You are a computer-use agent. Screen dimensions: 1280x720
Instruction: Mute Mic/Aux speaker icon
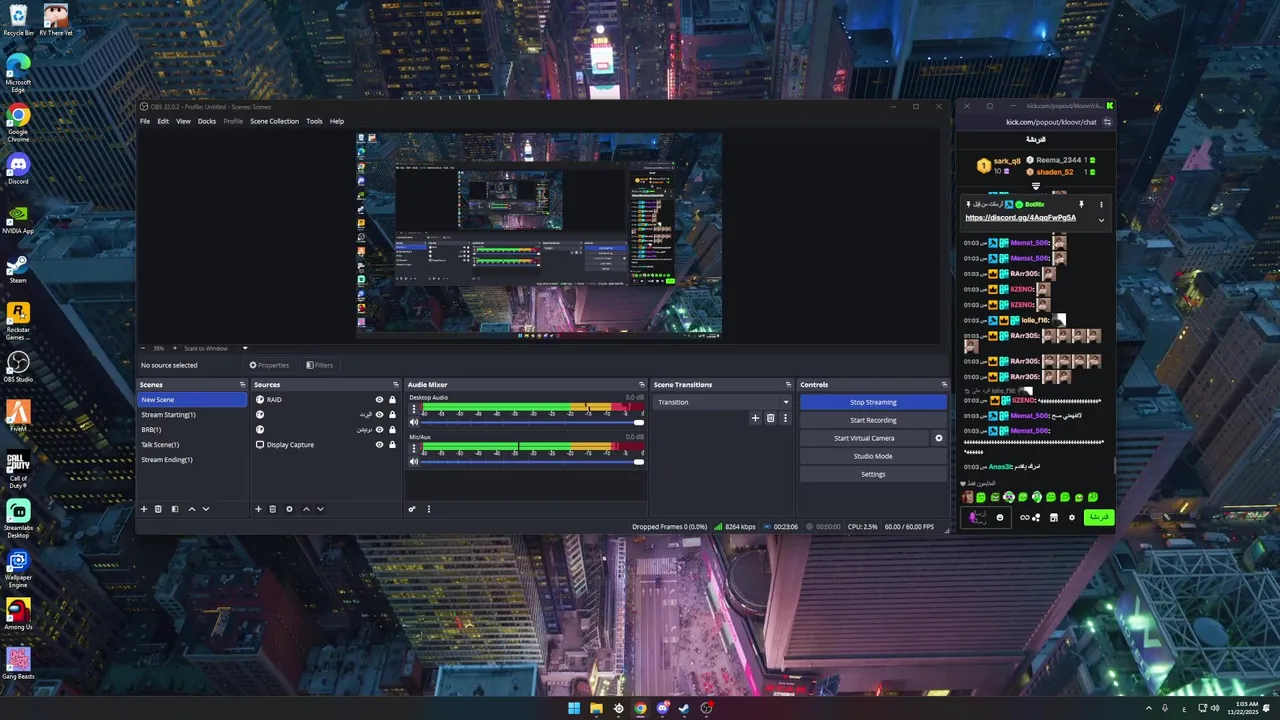414,461
